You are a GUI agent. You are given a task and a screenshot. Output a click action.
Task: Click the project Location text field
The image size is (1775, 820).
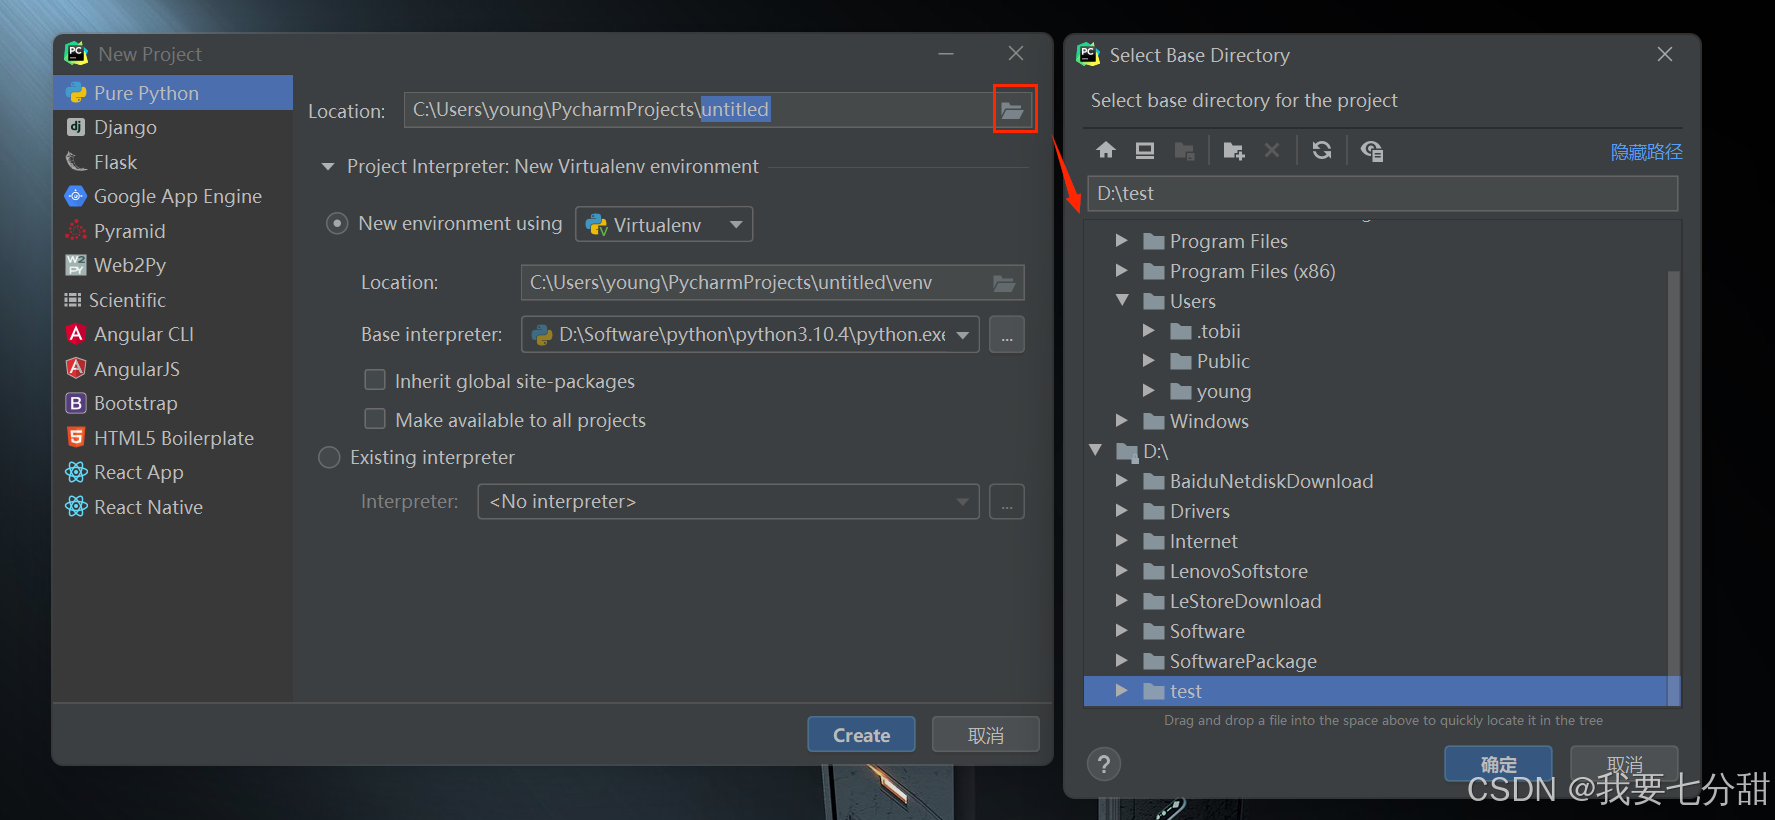coord(698,110)
